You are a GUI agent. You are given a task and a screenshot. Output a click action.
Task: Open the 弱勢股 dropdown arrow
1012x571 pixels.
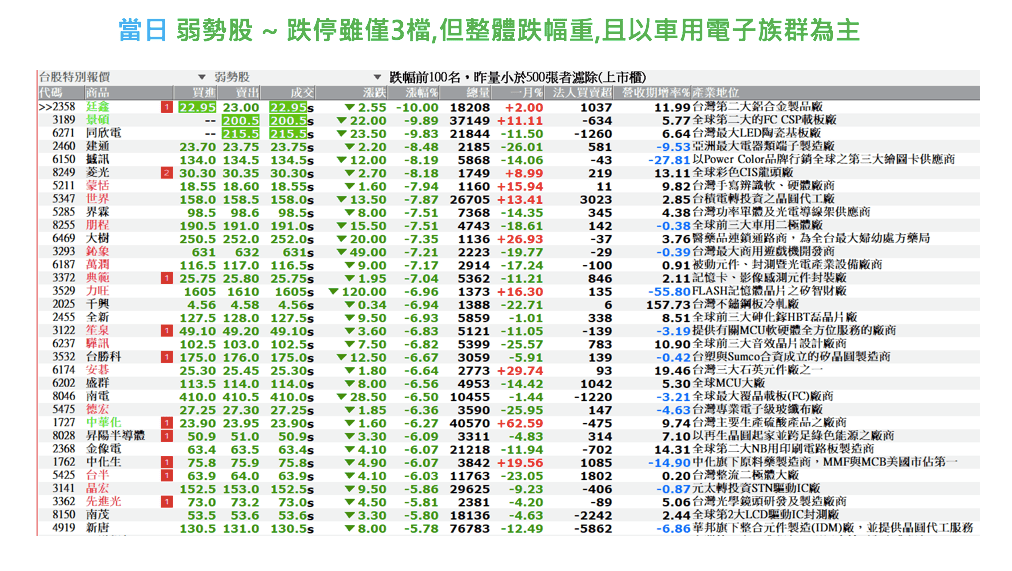coord(200,77)
